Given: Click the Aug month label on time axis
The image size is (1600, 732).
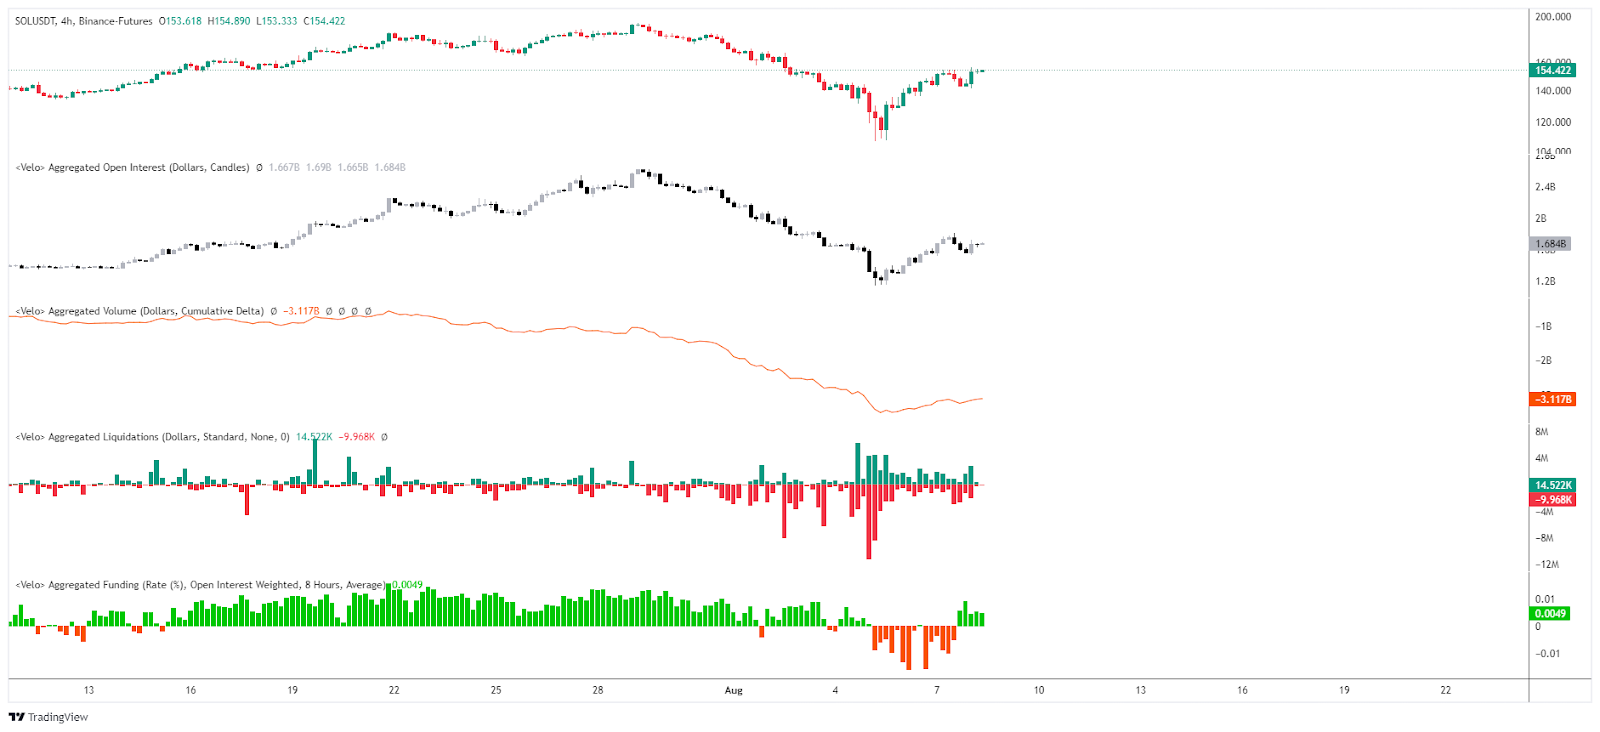Looking at the screenshot, I should 734,690.
